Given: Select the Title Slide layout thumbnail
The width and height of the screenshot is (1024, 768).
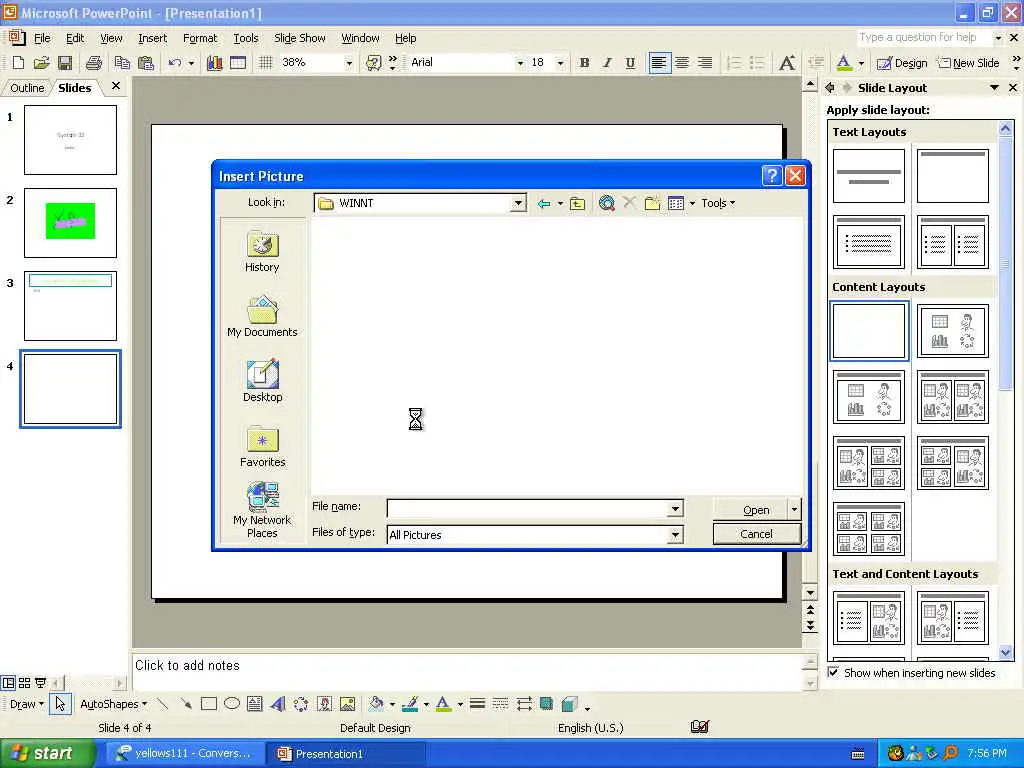Looking at the screenshot, I should coord(869,176).
